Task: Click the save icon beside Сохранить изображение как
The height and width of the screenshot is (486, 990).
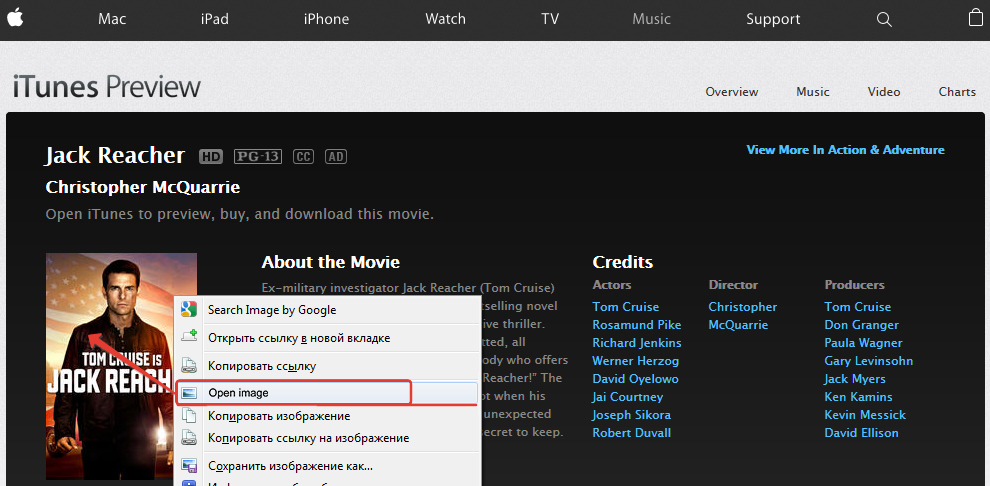Action: pos(189,466)
